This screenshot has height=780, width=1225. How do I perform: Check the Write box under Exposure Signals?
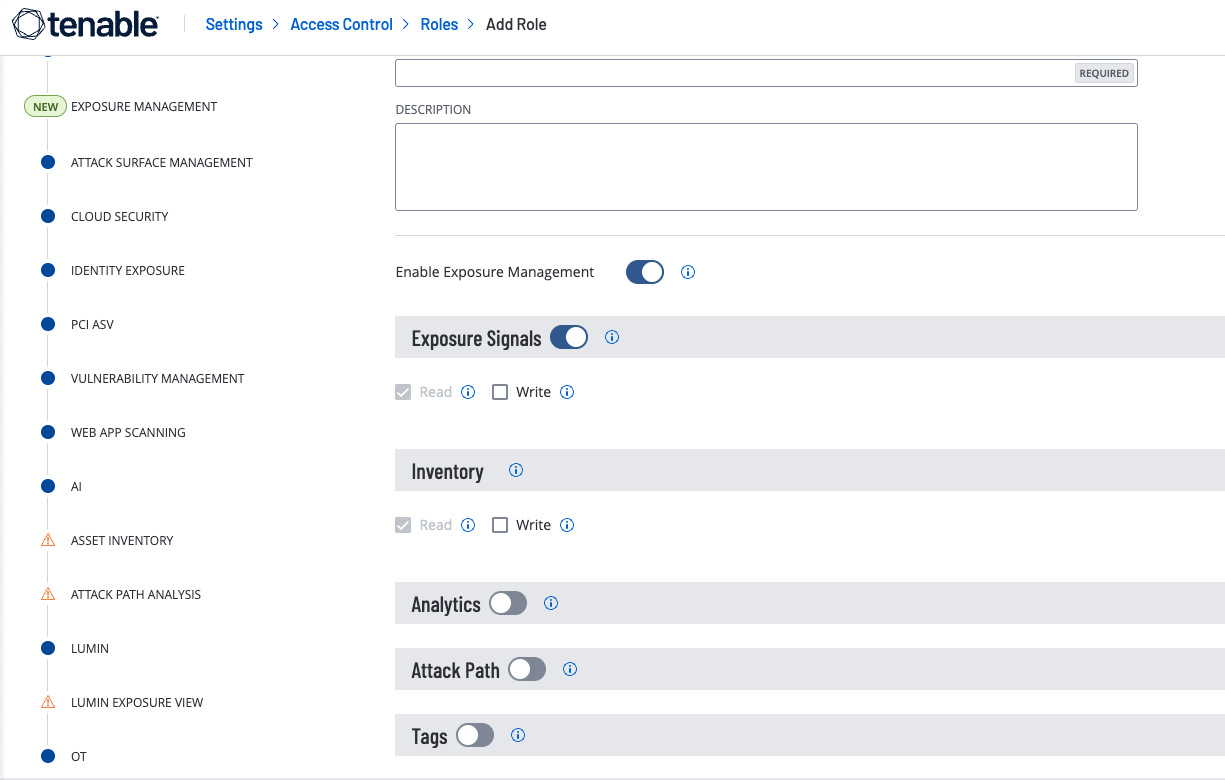click(500, 392)
